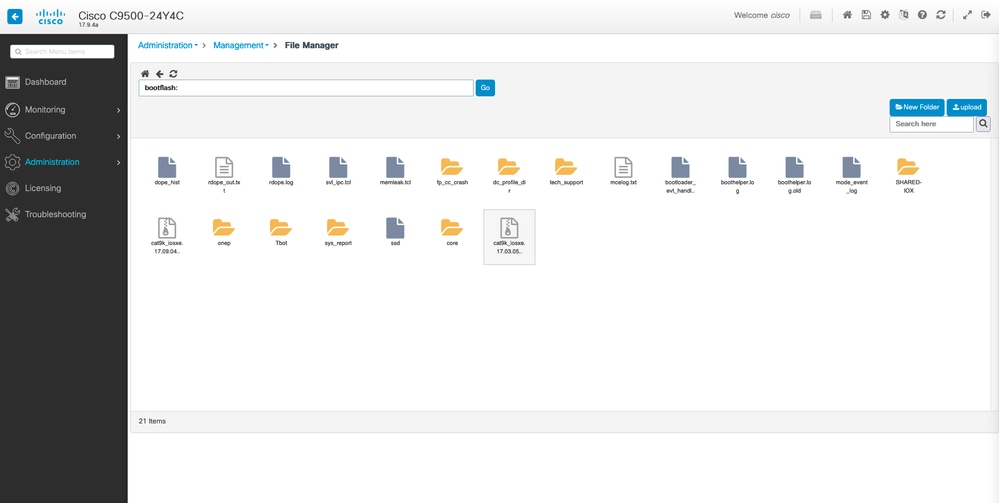
Task: Open Management breadcrumb dropdown
Action: 241,45
